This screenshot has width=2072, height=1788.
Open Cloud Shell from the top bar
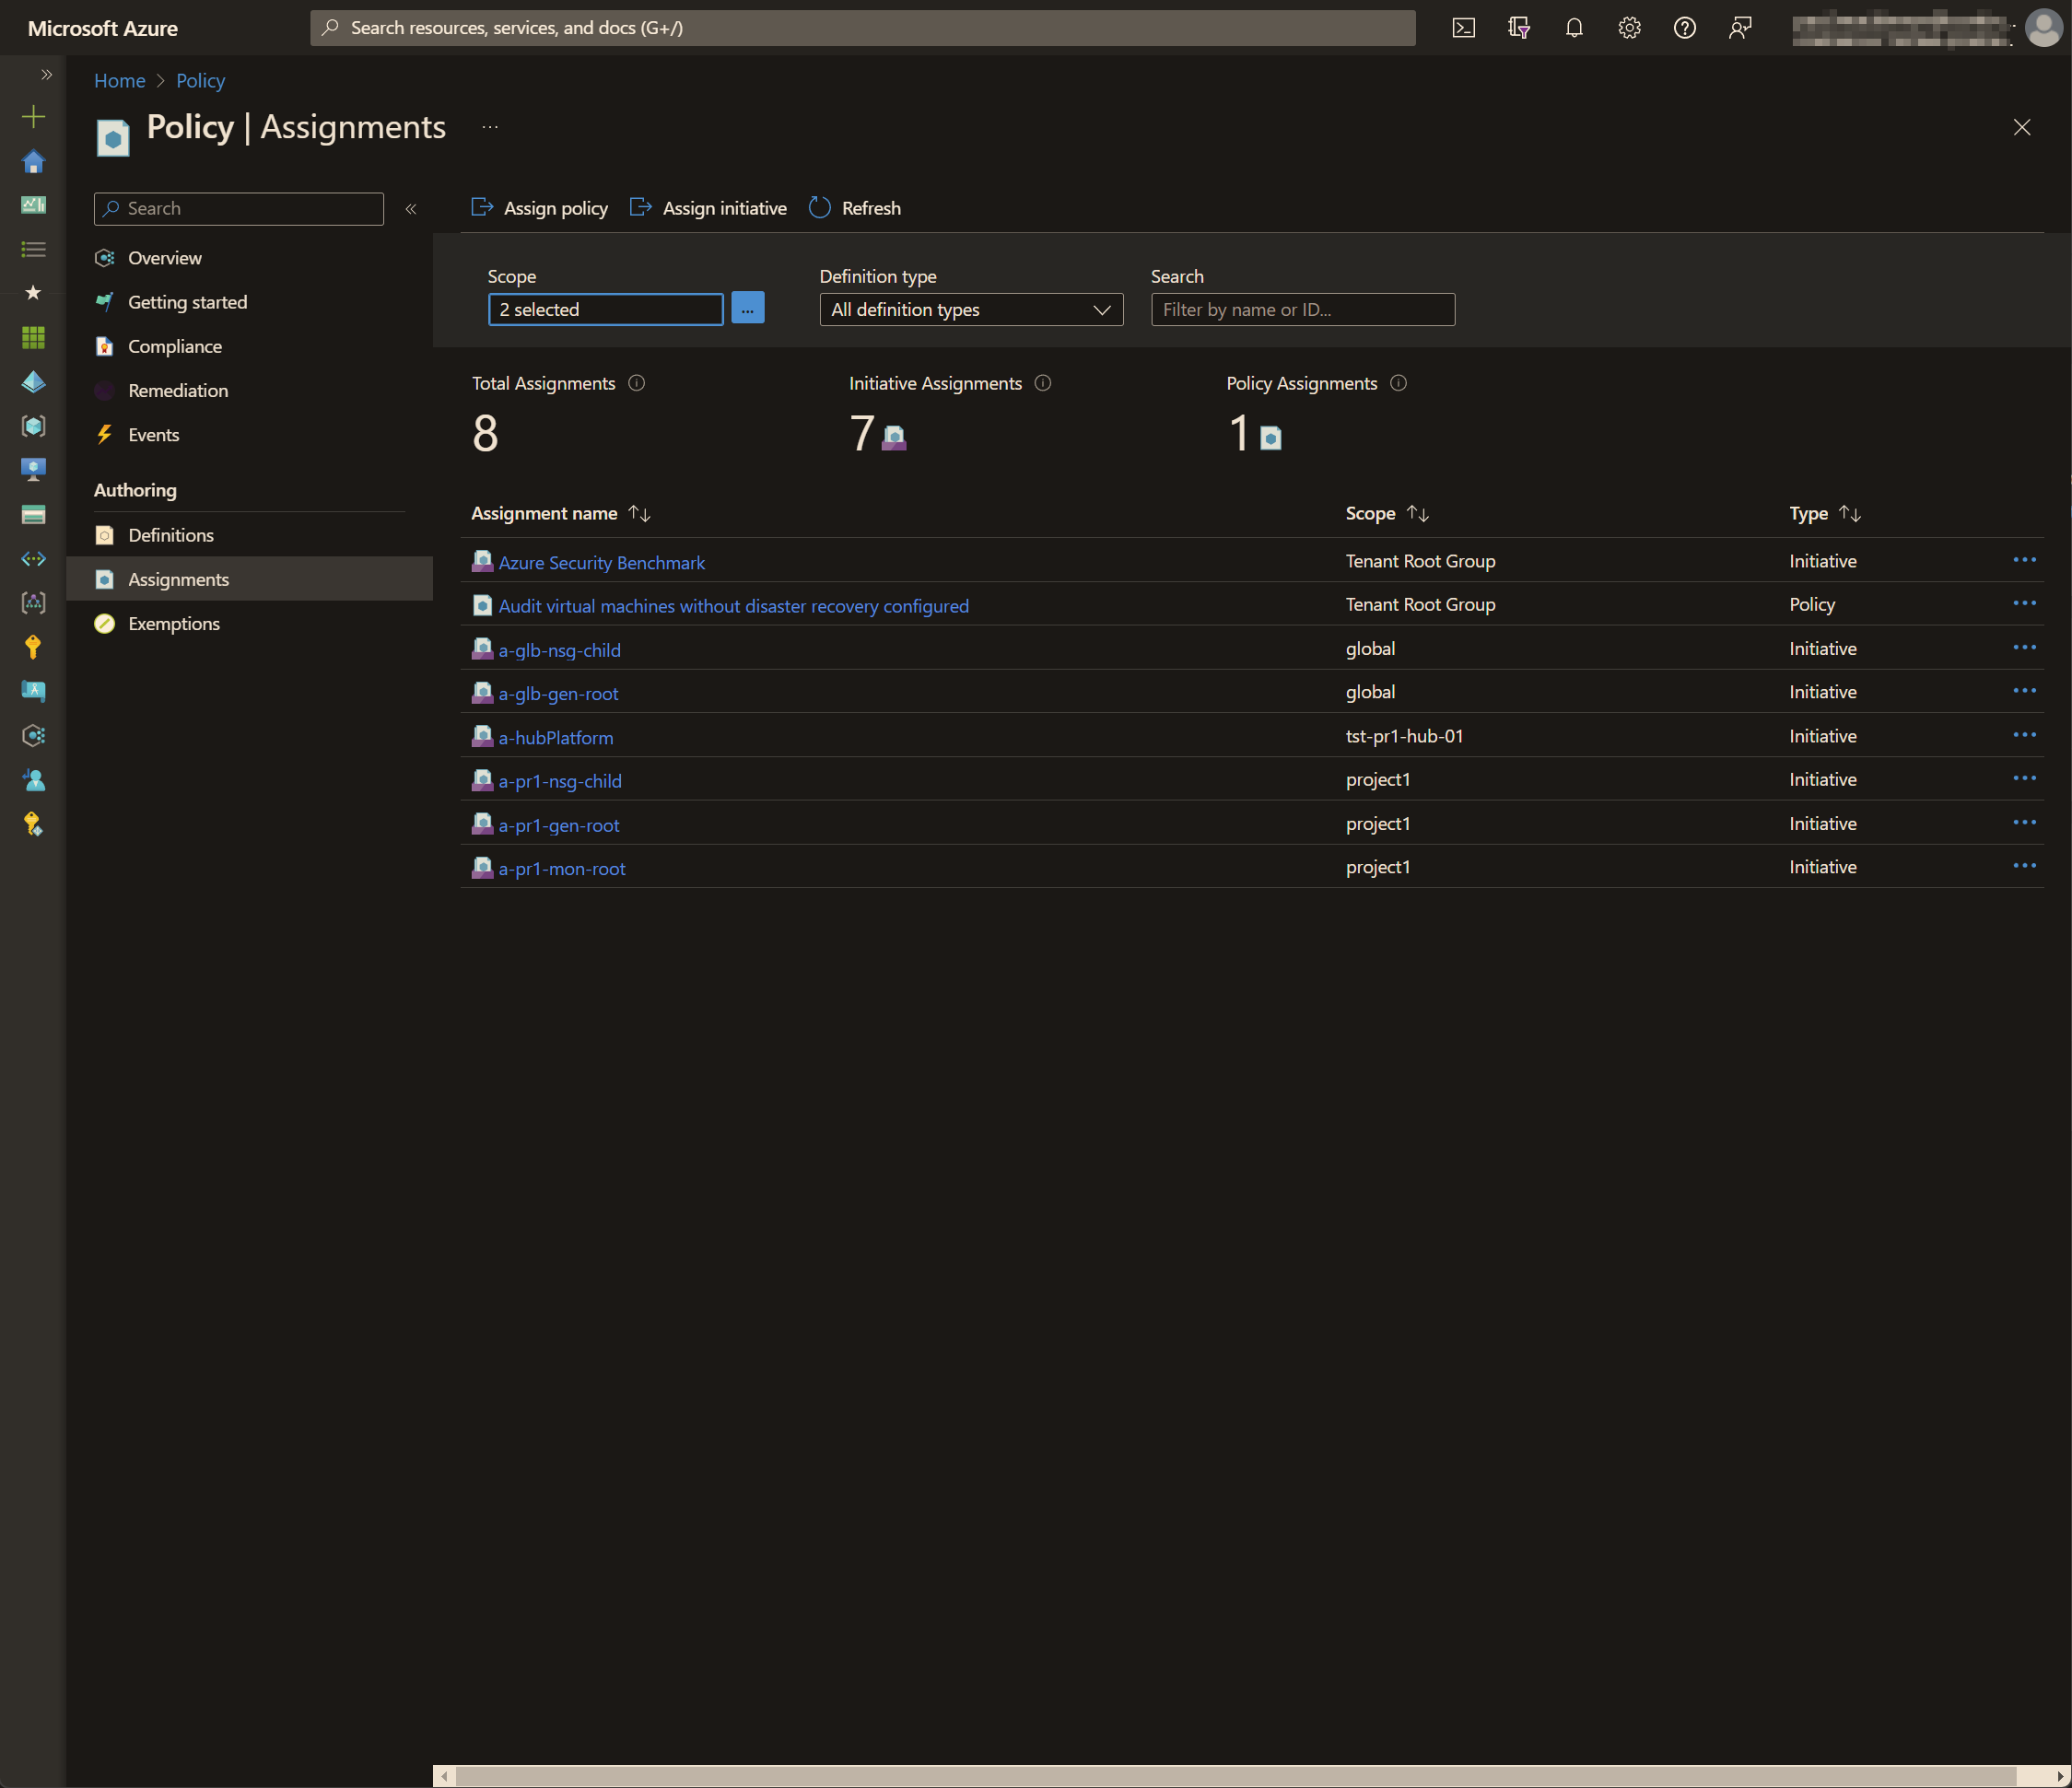[1463, 28]
